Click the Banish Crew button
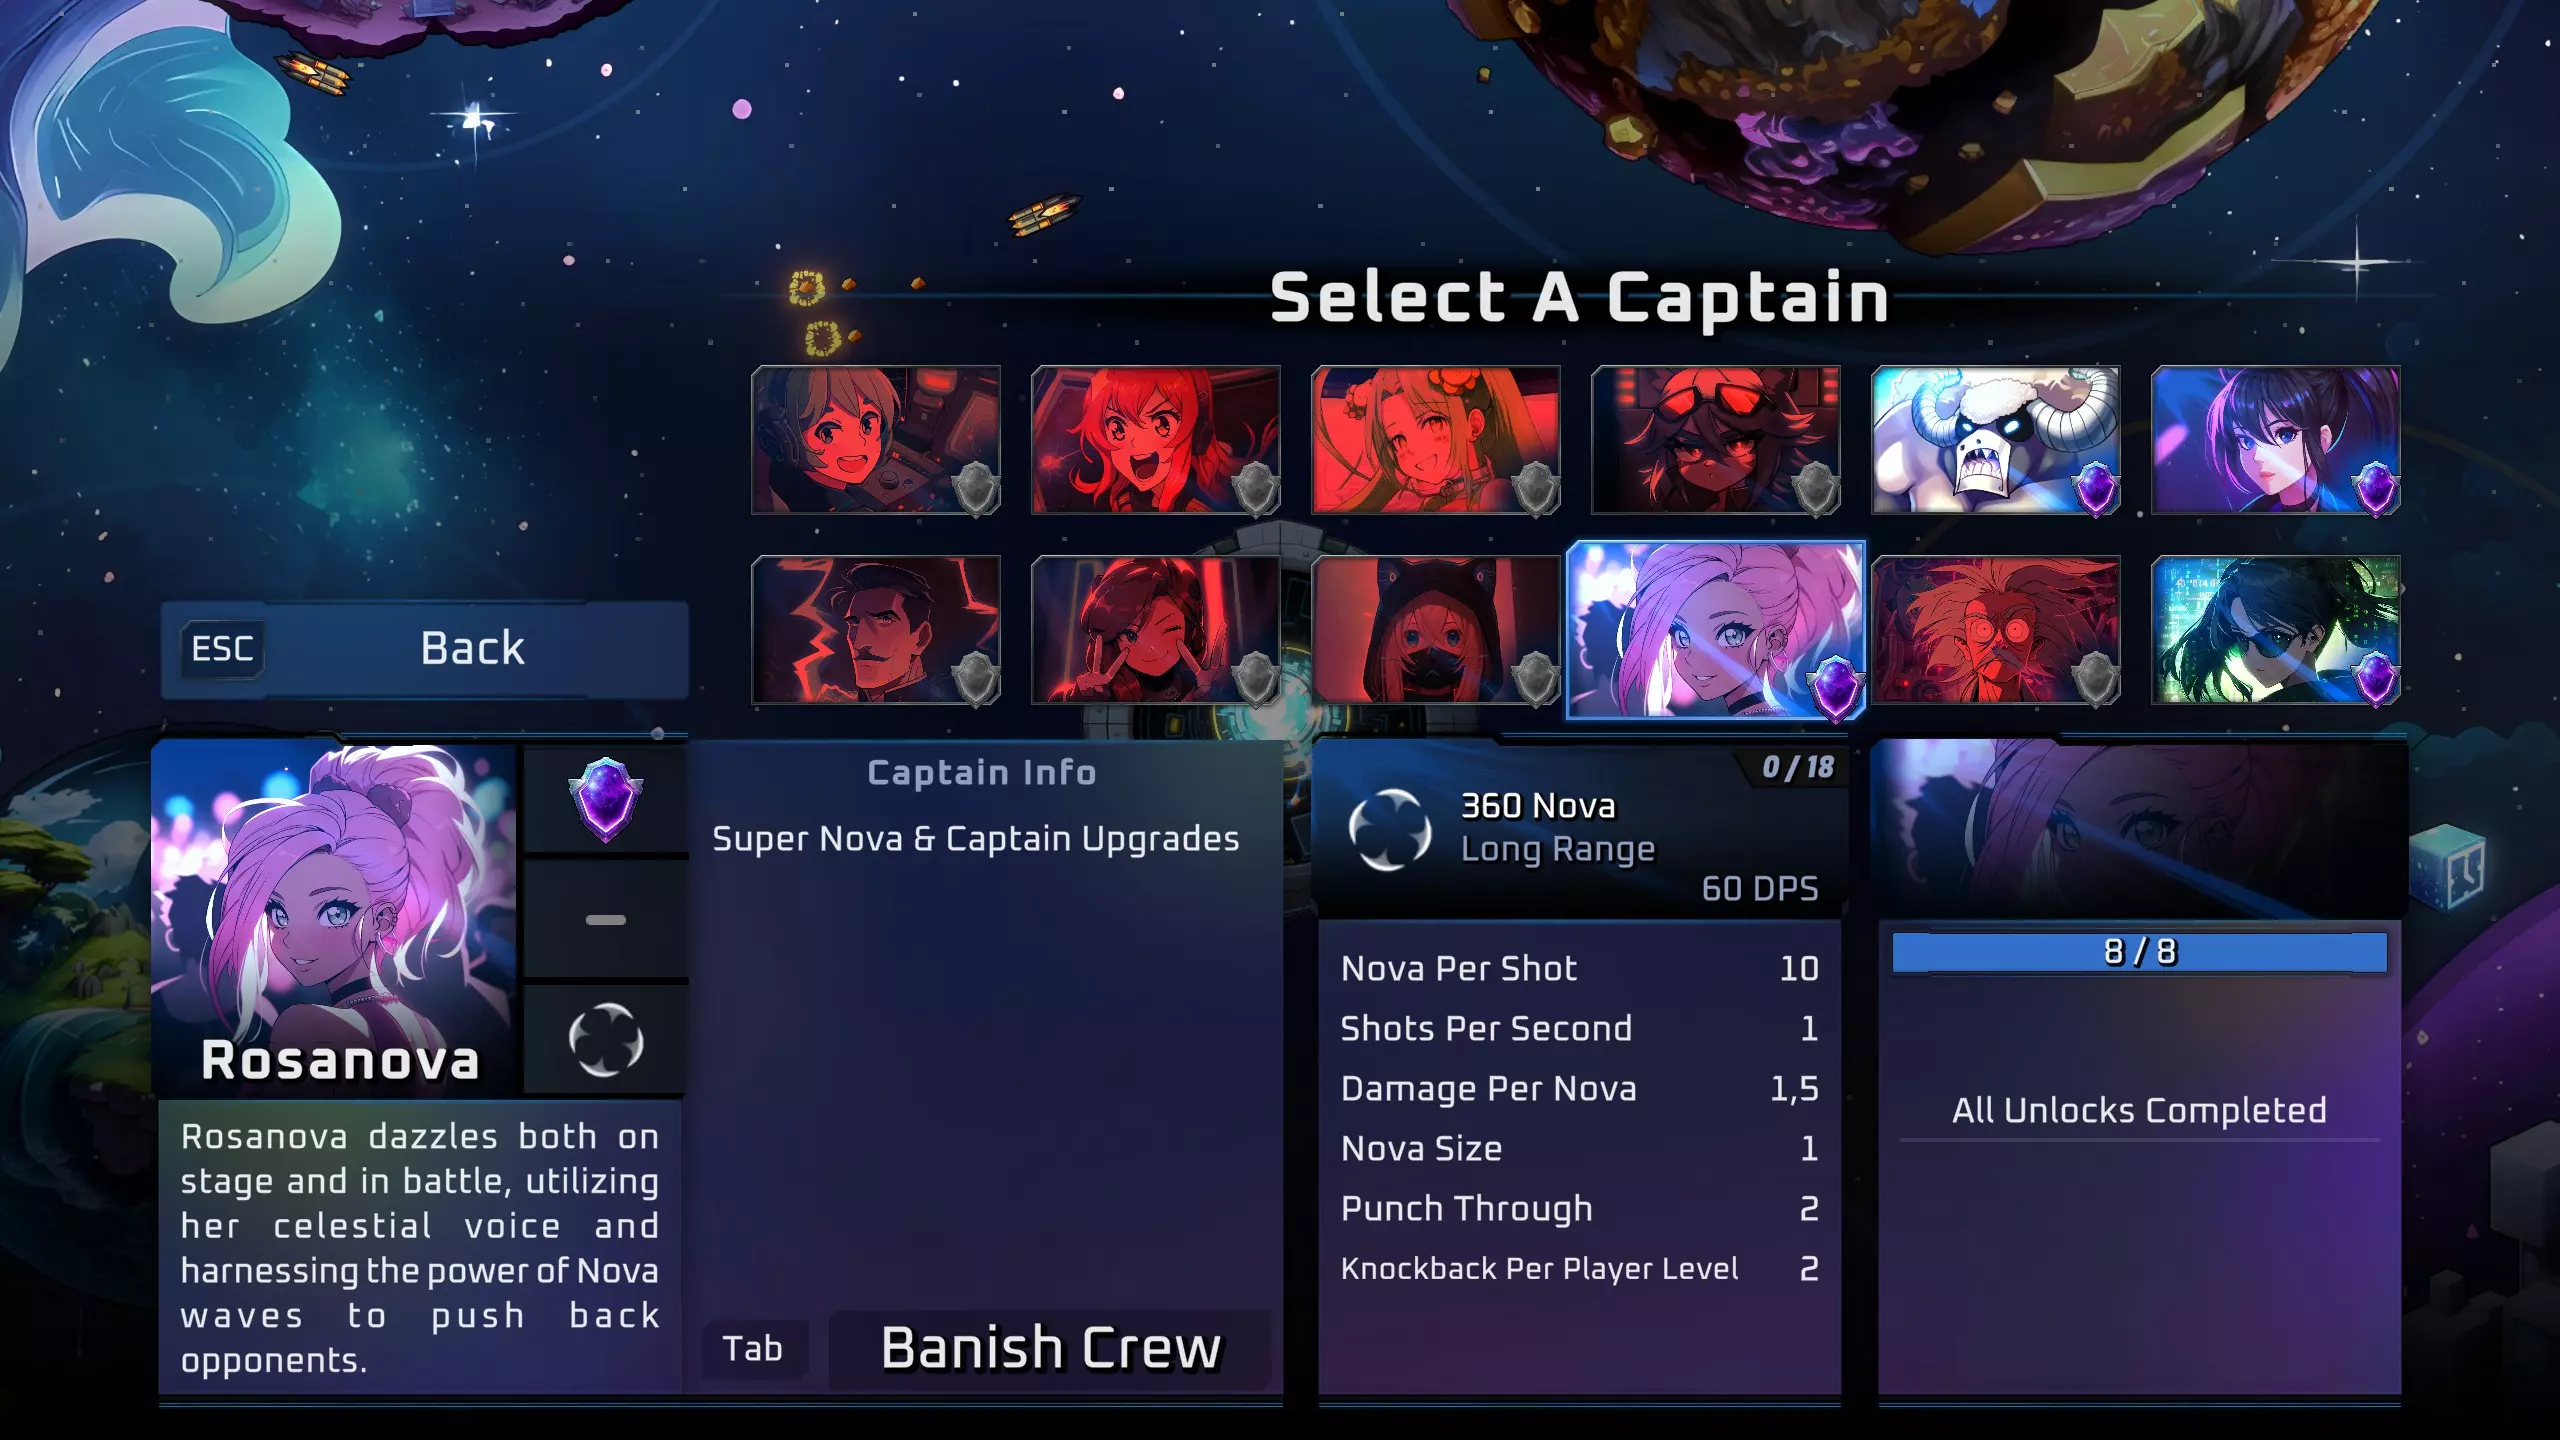The width and height of the screenshot is (2560, 1440). [x=1050, y=1348]
